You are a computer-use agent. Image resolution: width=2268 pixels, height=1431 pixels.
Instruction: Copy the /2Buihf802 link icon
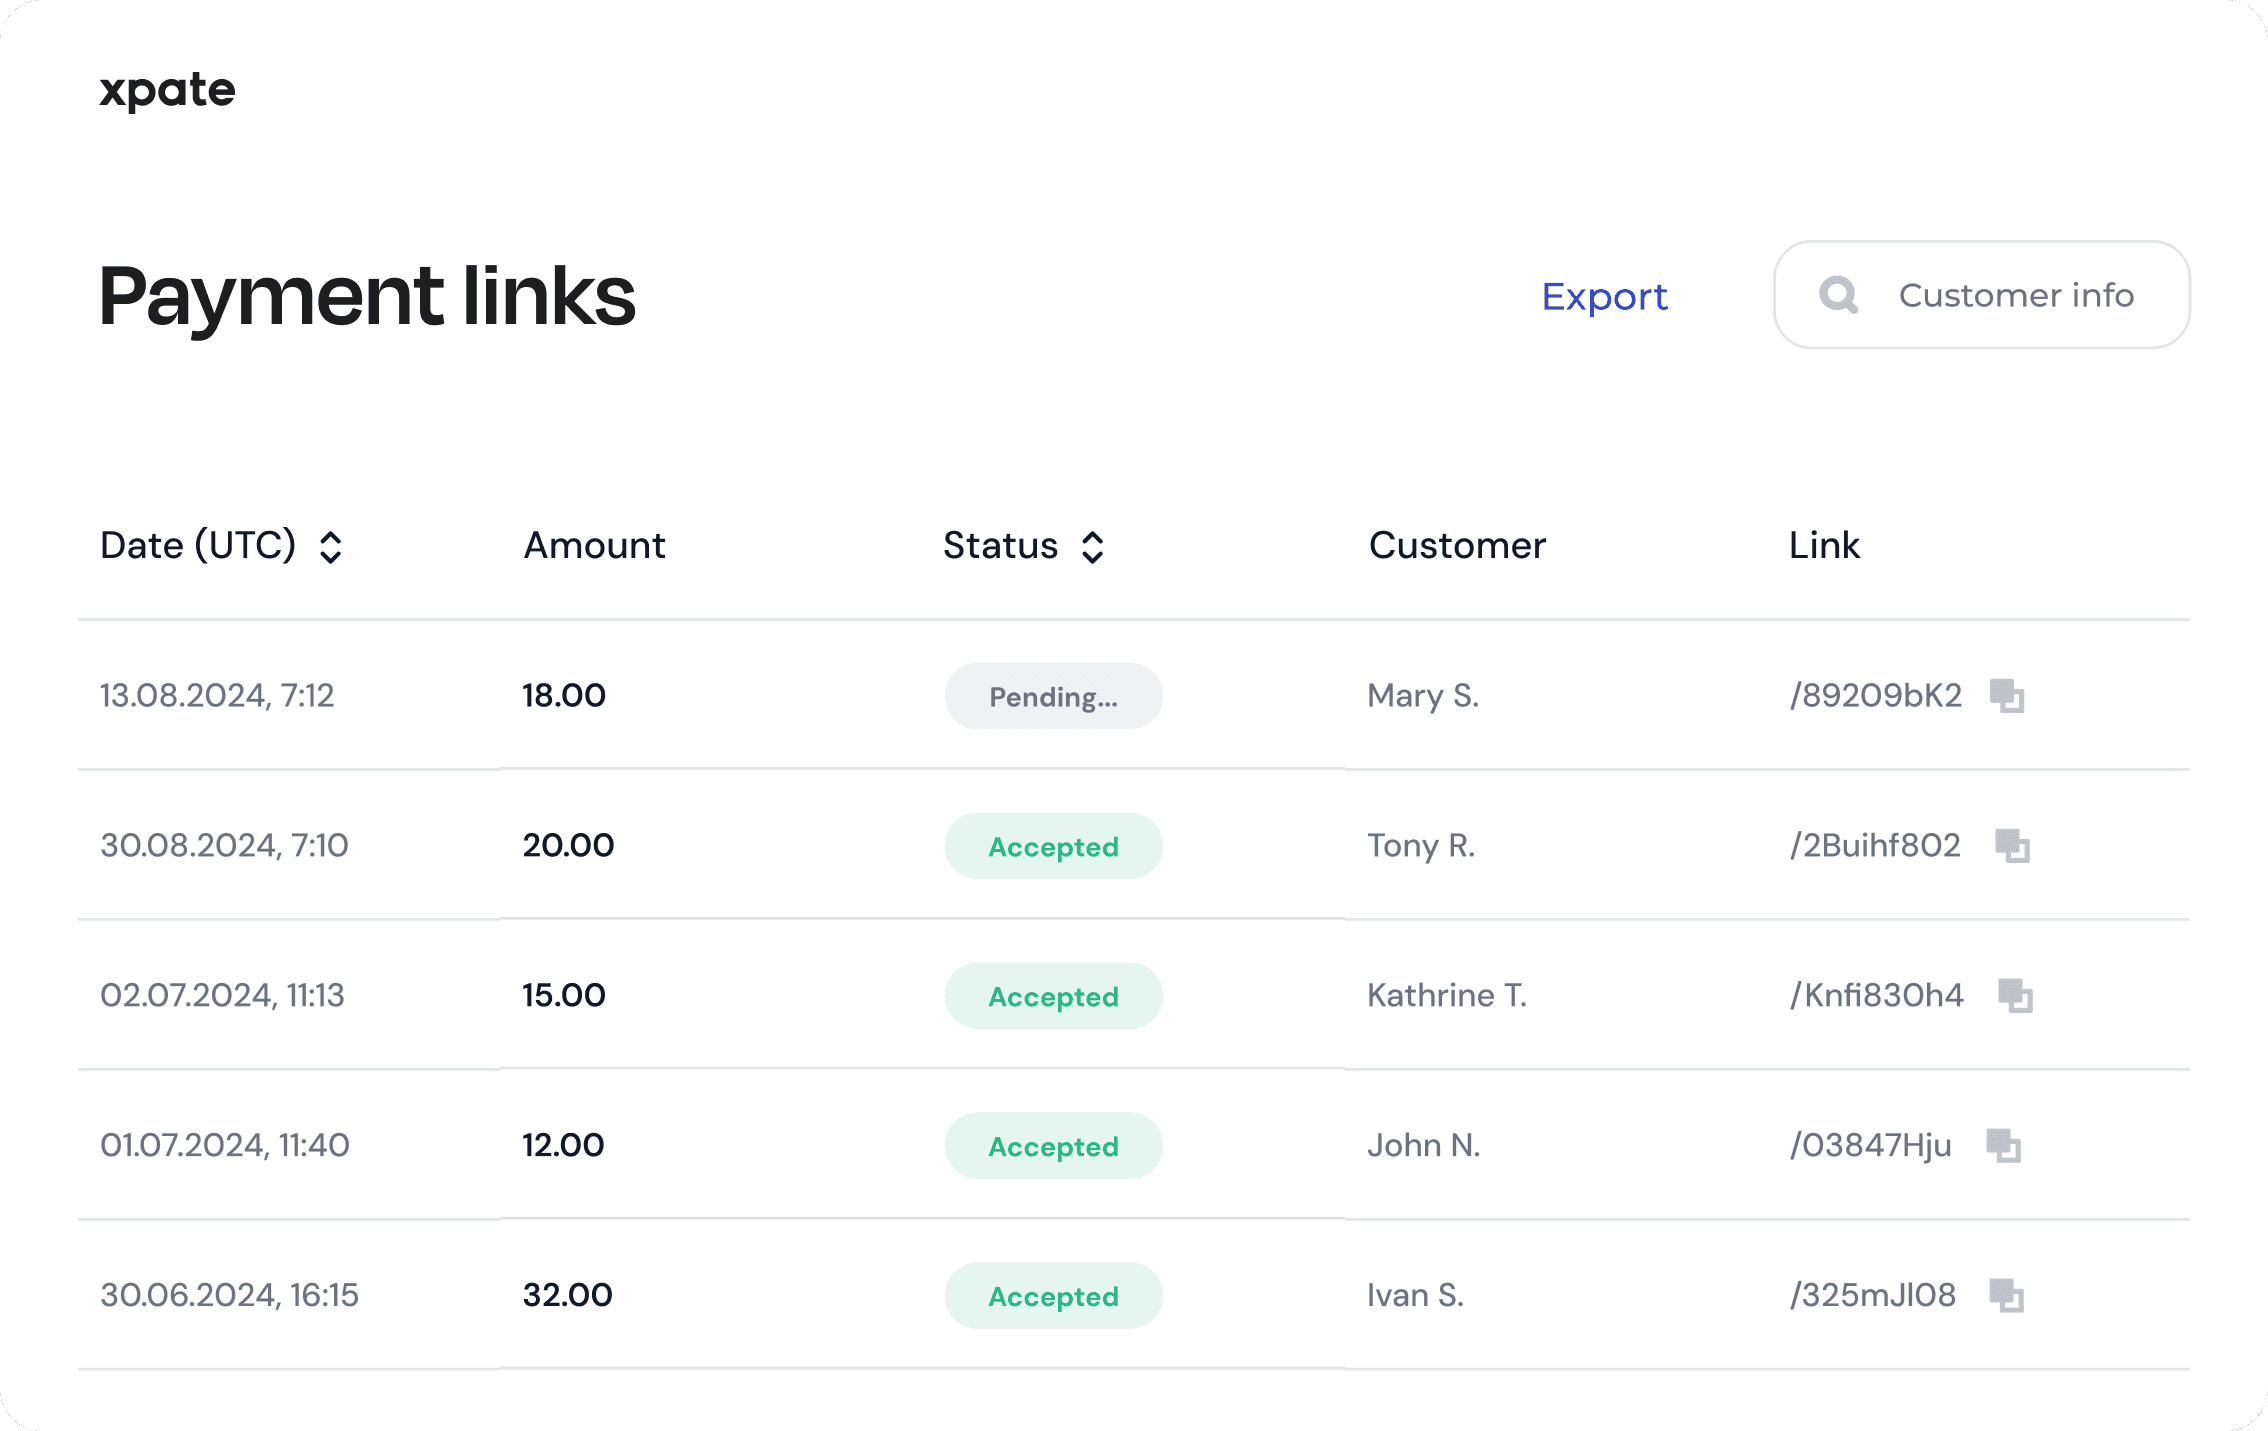(x=2011, y=845)
